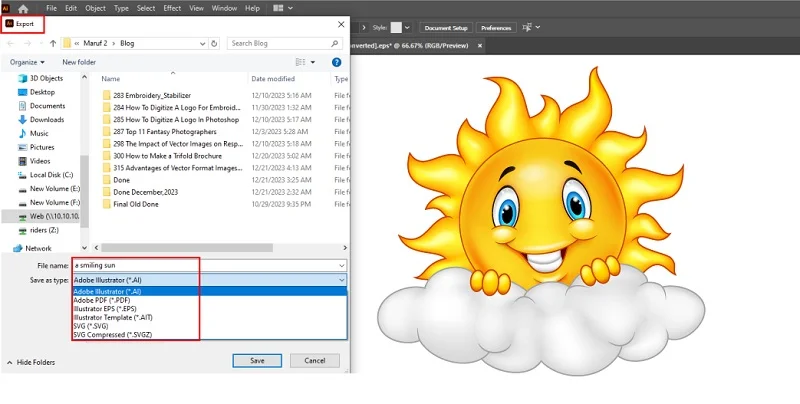Click the Illustrator Home icon
800x404 pixels.
(23, 9)
